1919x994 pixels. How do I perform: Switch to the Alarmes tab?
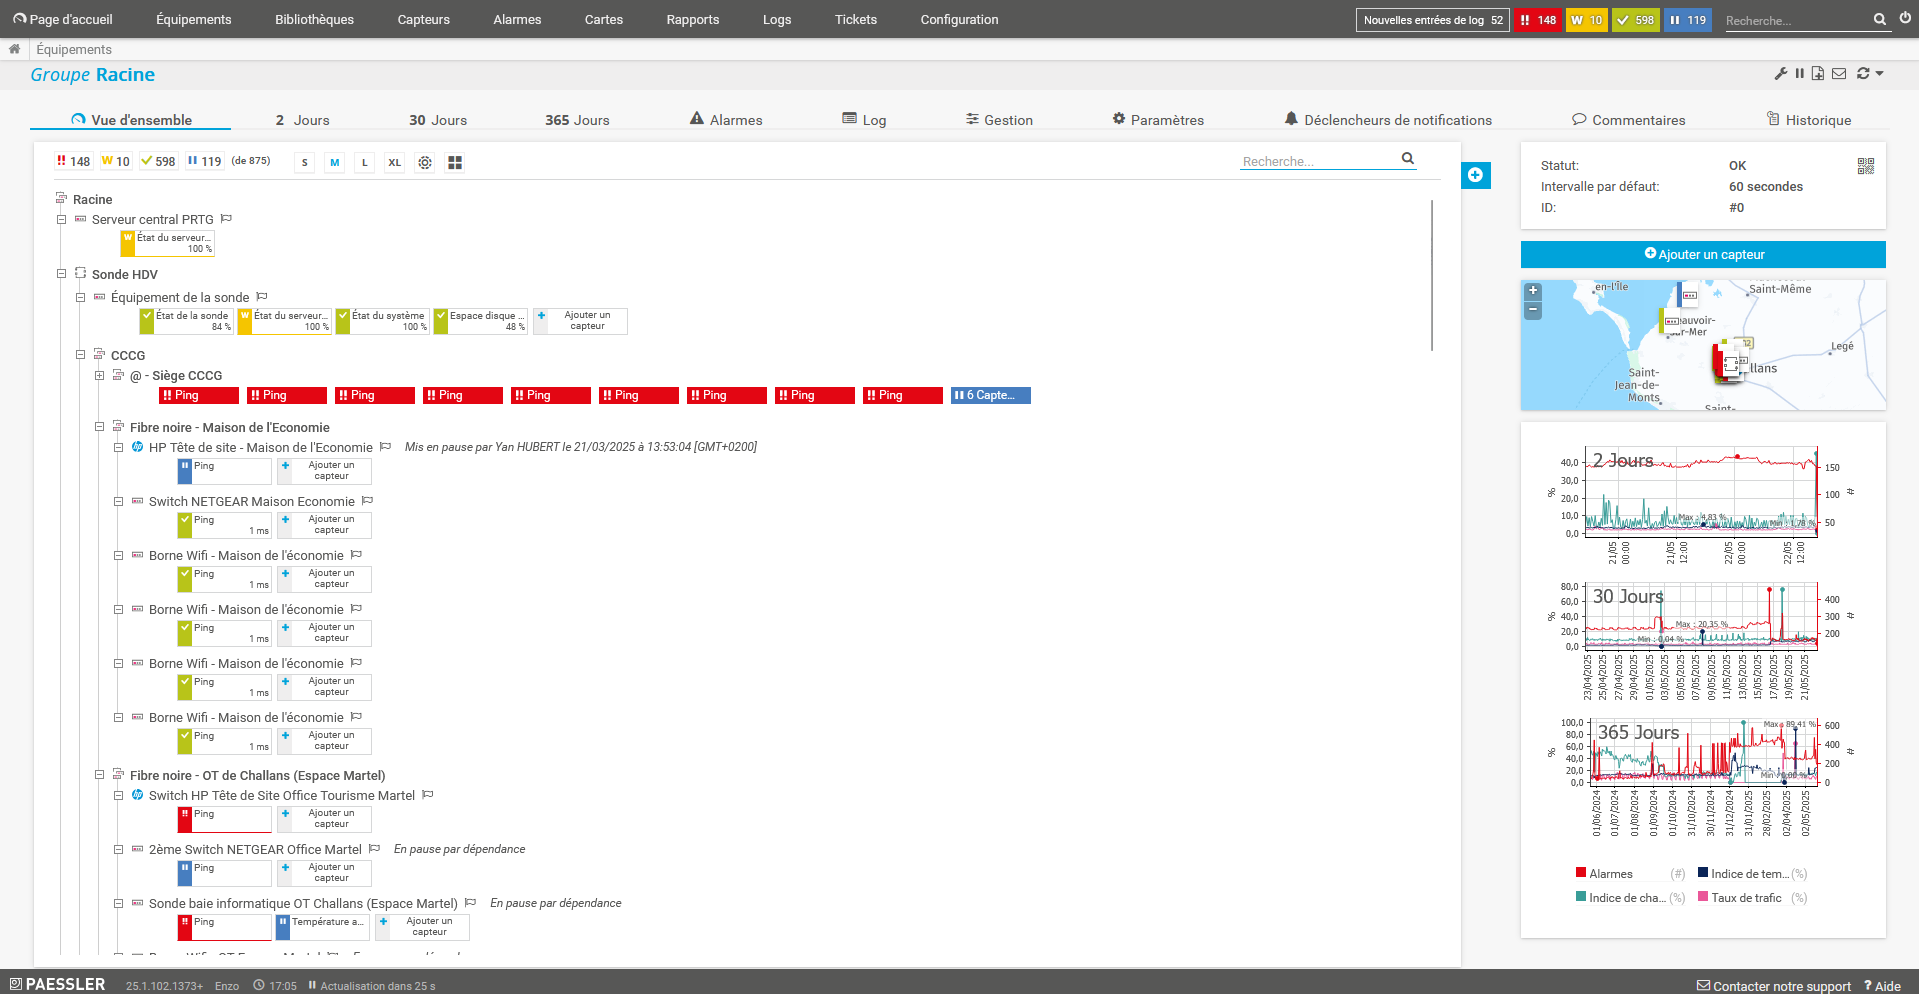(726, 120)
